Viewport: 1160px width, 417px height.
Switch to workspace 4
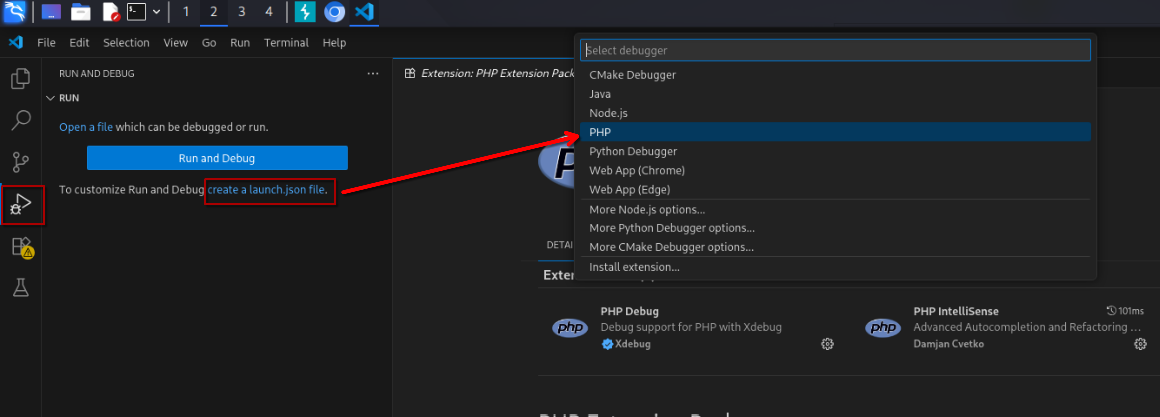(x=269, y=12)
